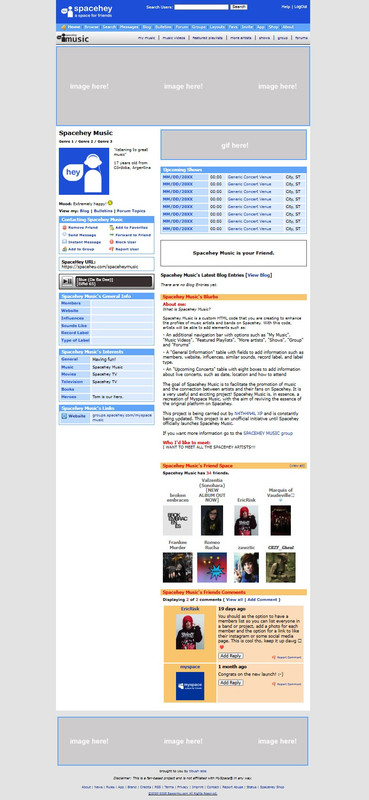Click the bottom 'image here!' banner
The image size is (369, 800).
pyautogui.click(x=183, y=741)
